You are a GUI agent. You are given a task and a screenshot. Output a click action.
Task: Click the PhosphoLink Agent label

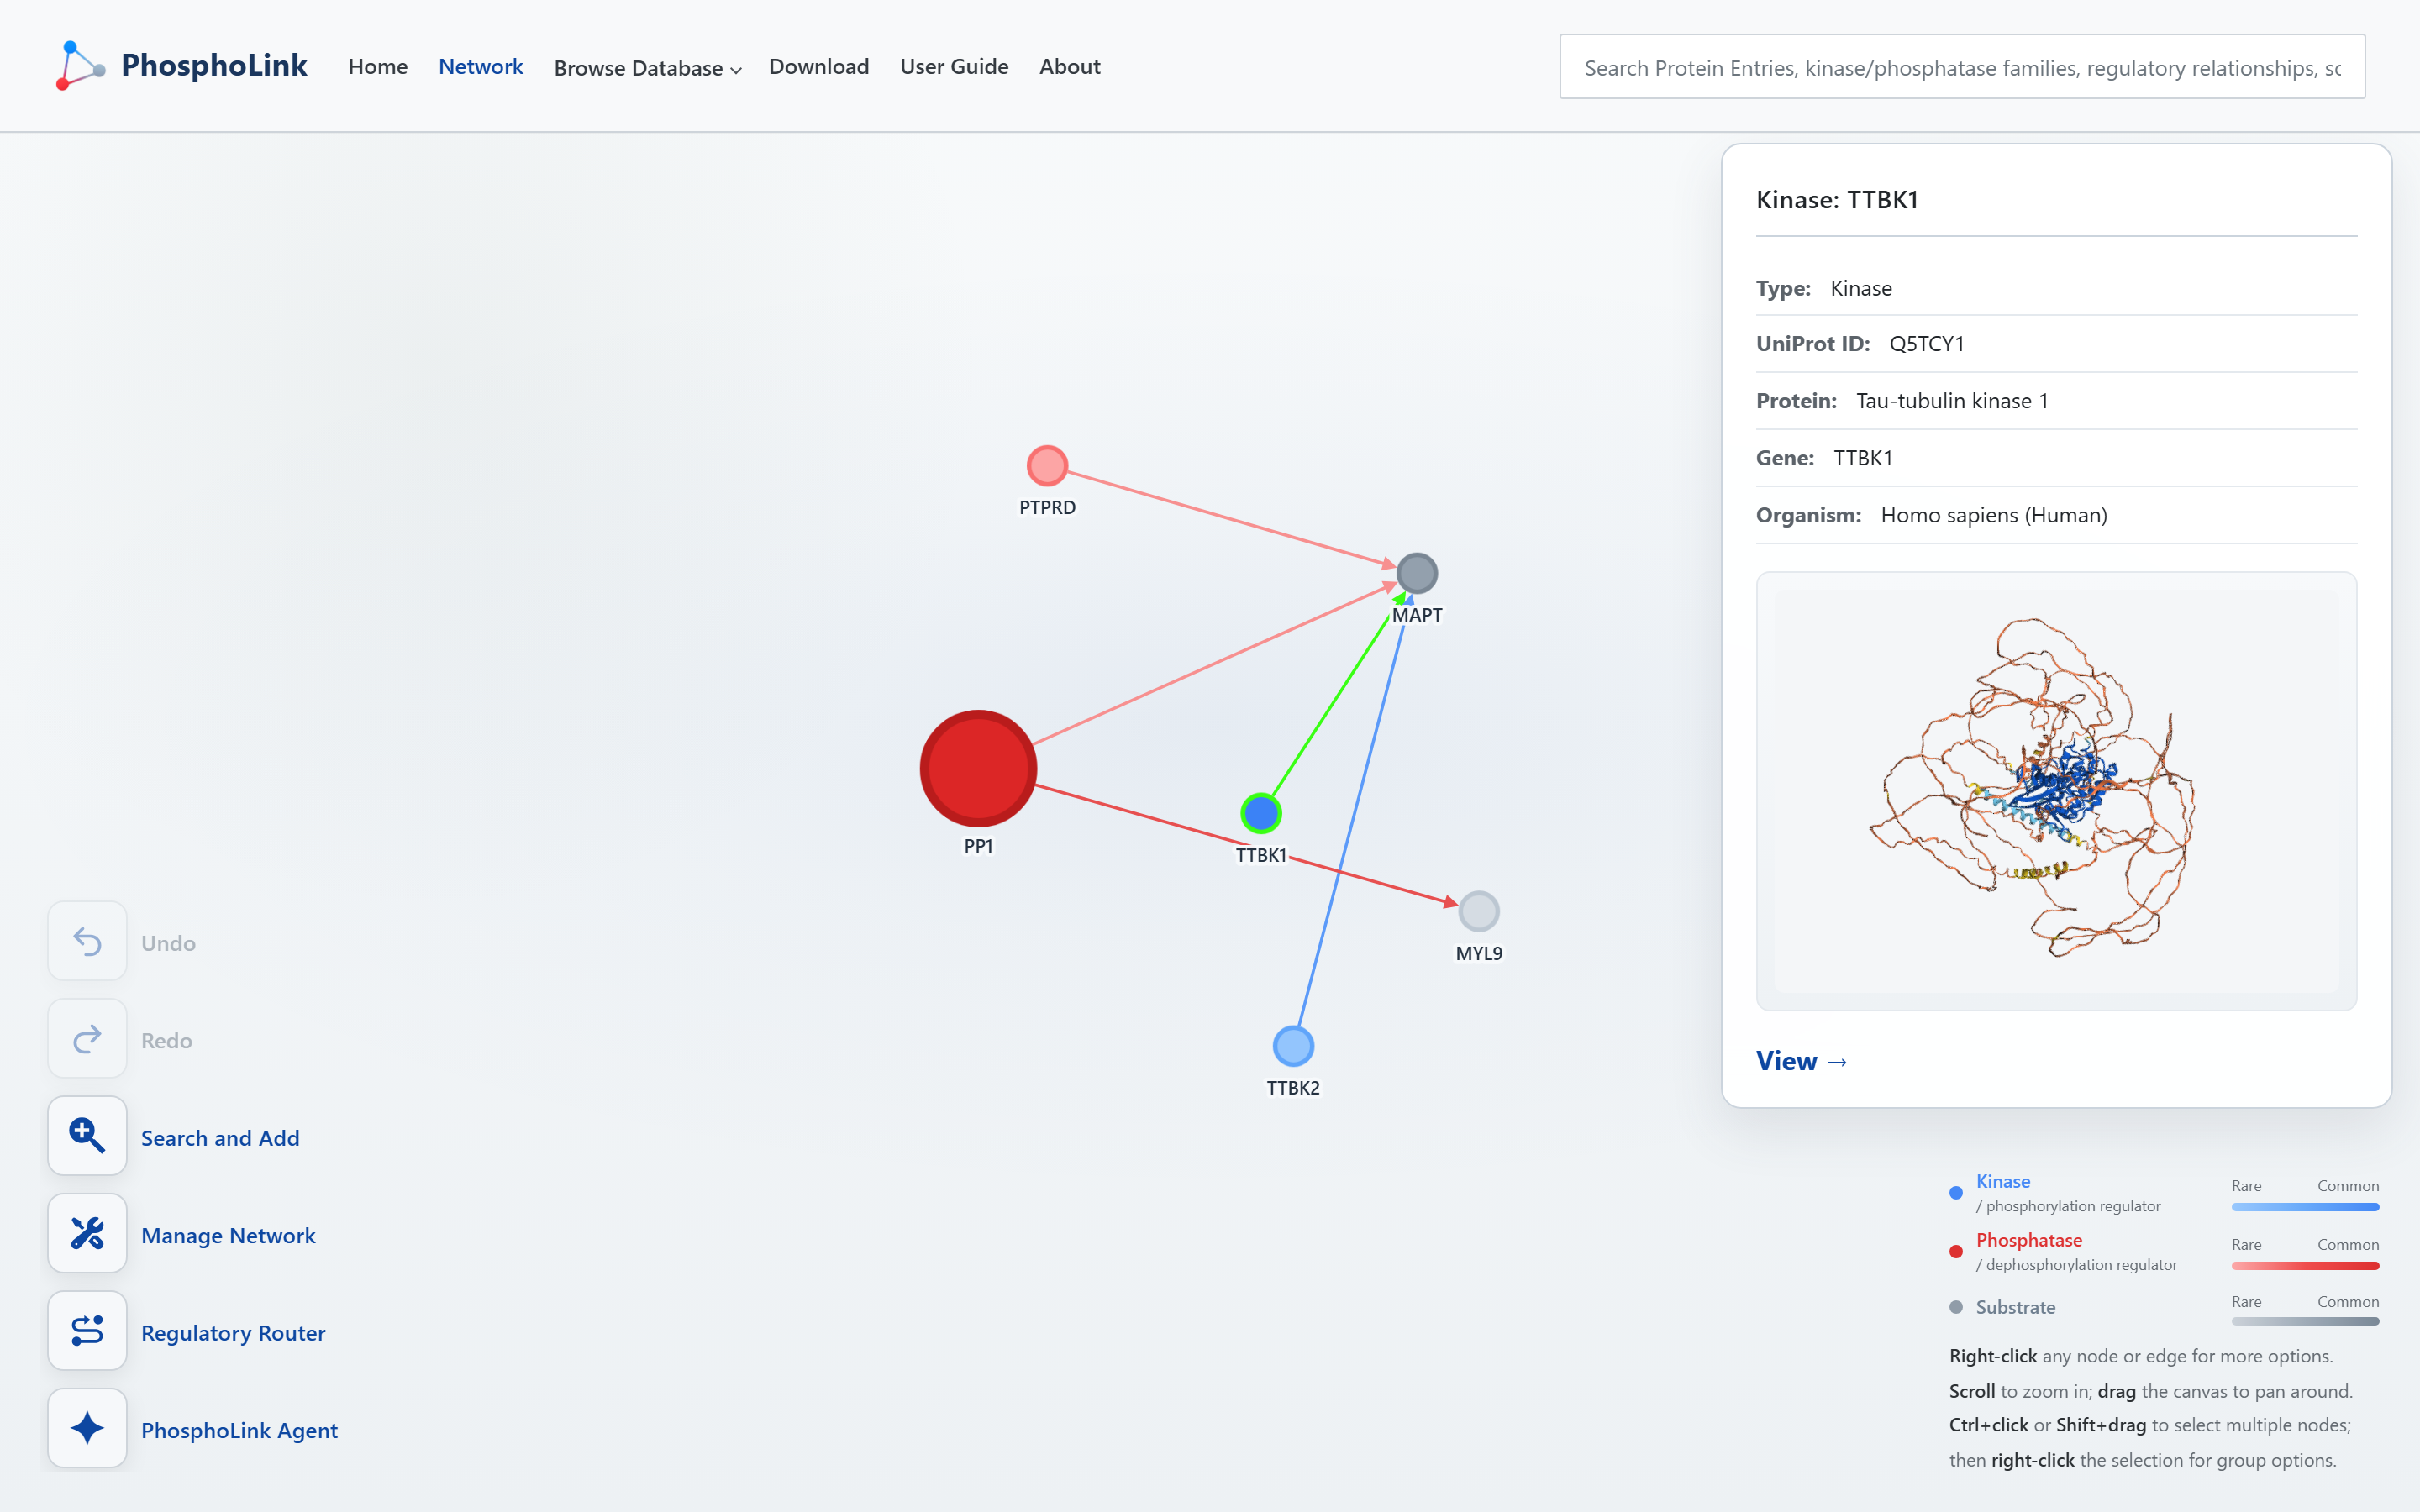click(239, 1430)
